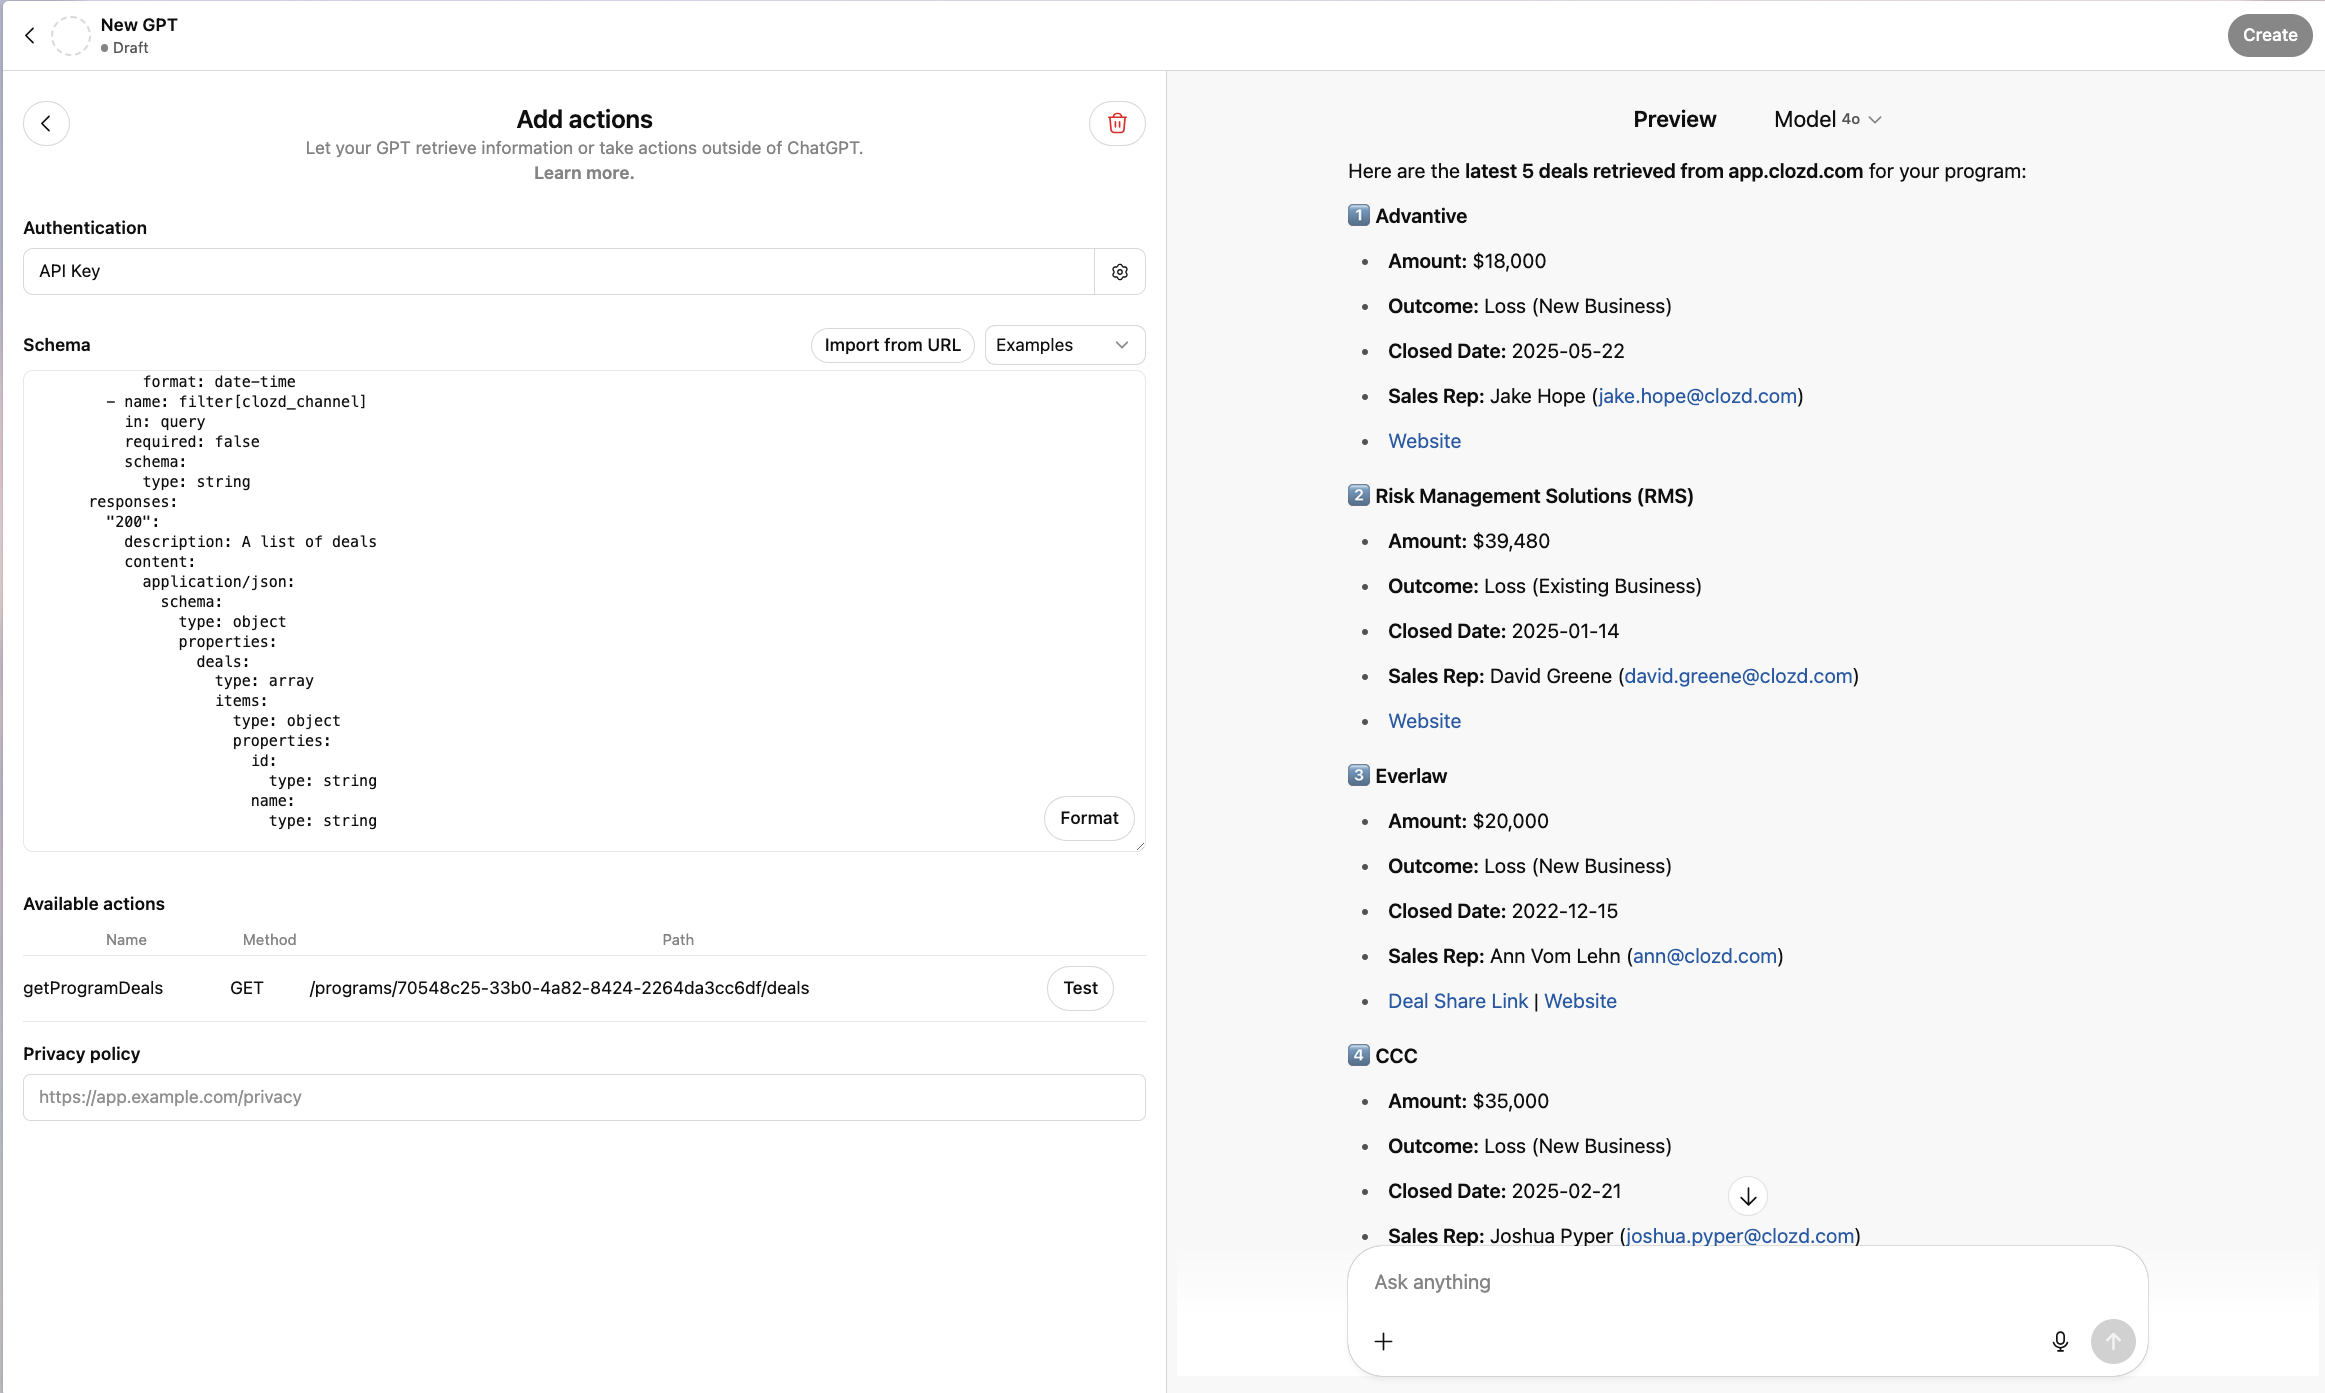Image resolution: width=2325 pixels, height=1393 pixels.
Task: Format the schema with the Format button
Action: [x=1089, y=819]
